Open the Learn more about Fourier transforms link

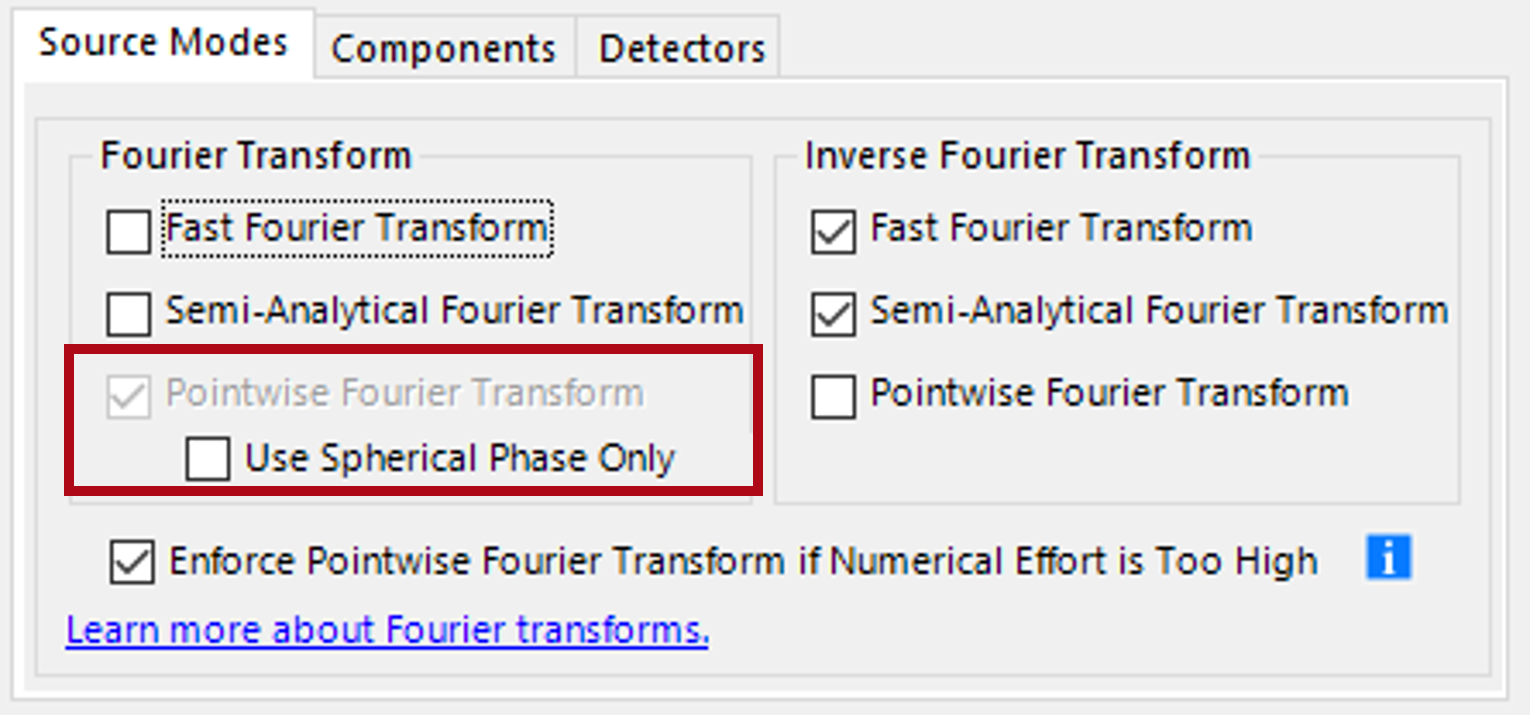[x=387, y=630]
